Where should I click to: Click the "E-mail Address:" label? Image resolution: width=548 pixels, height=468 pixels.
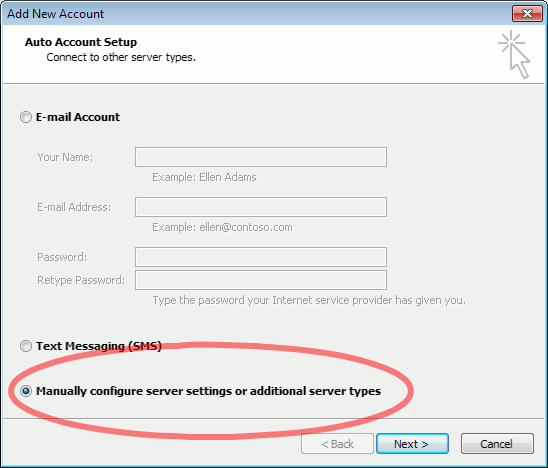click(74, 207)
